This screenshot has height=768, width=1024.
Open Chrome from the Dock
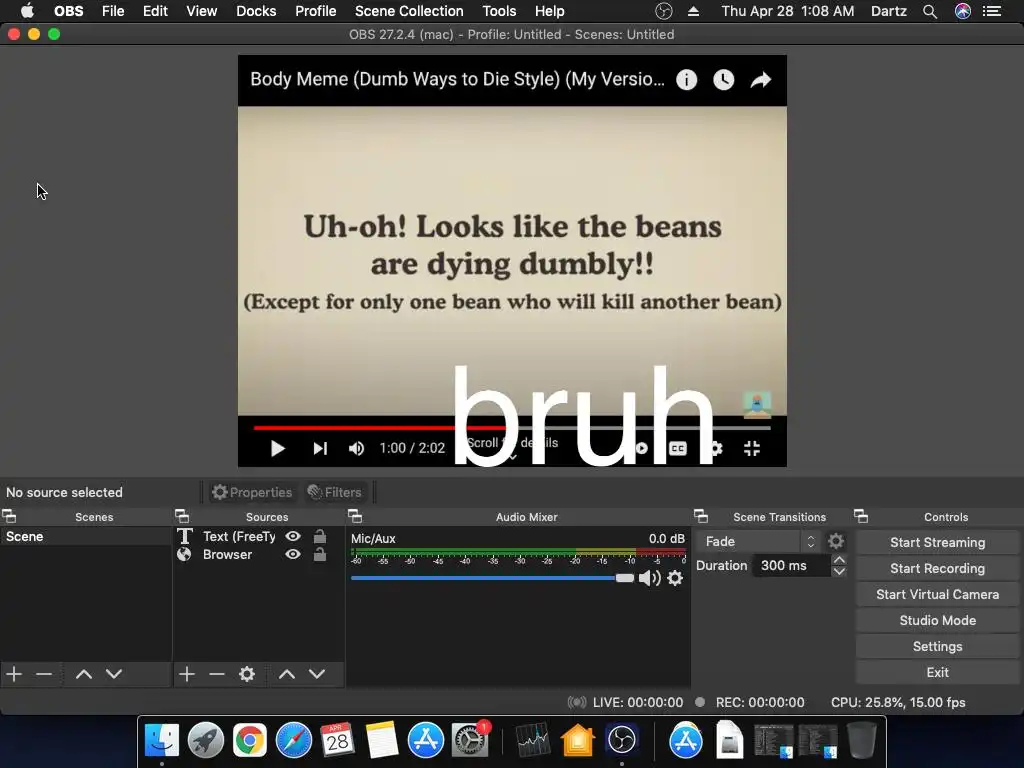[249, 741]
